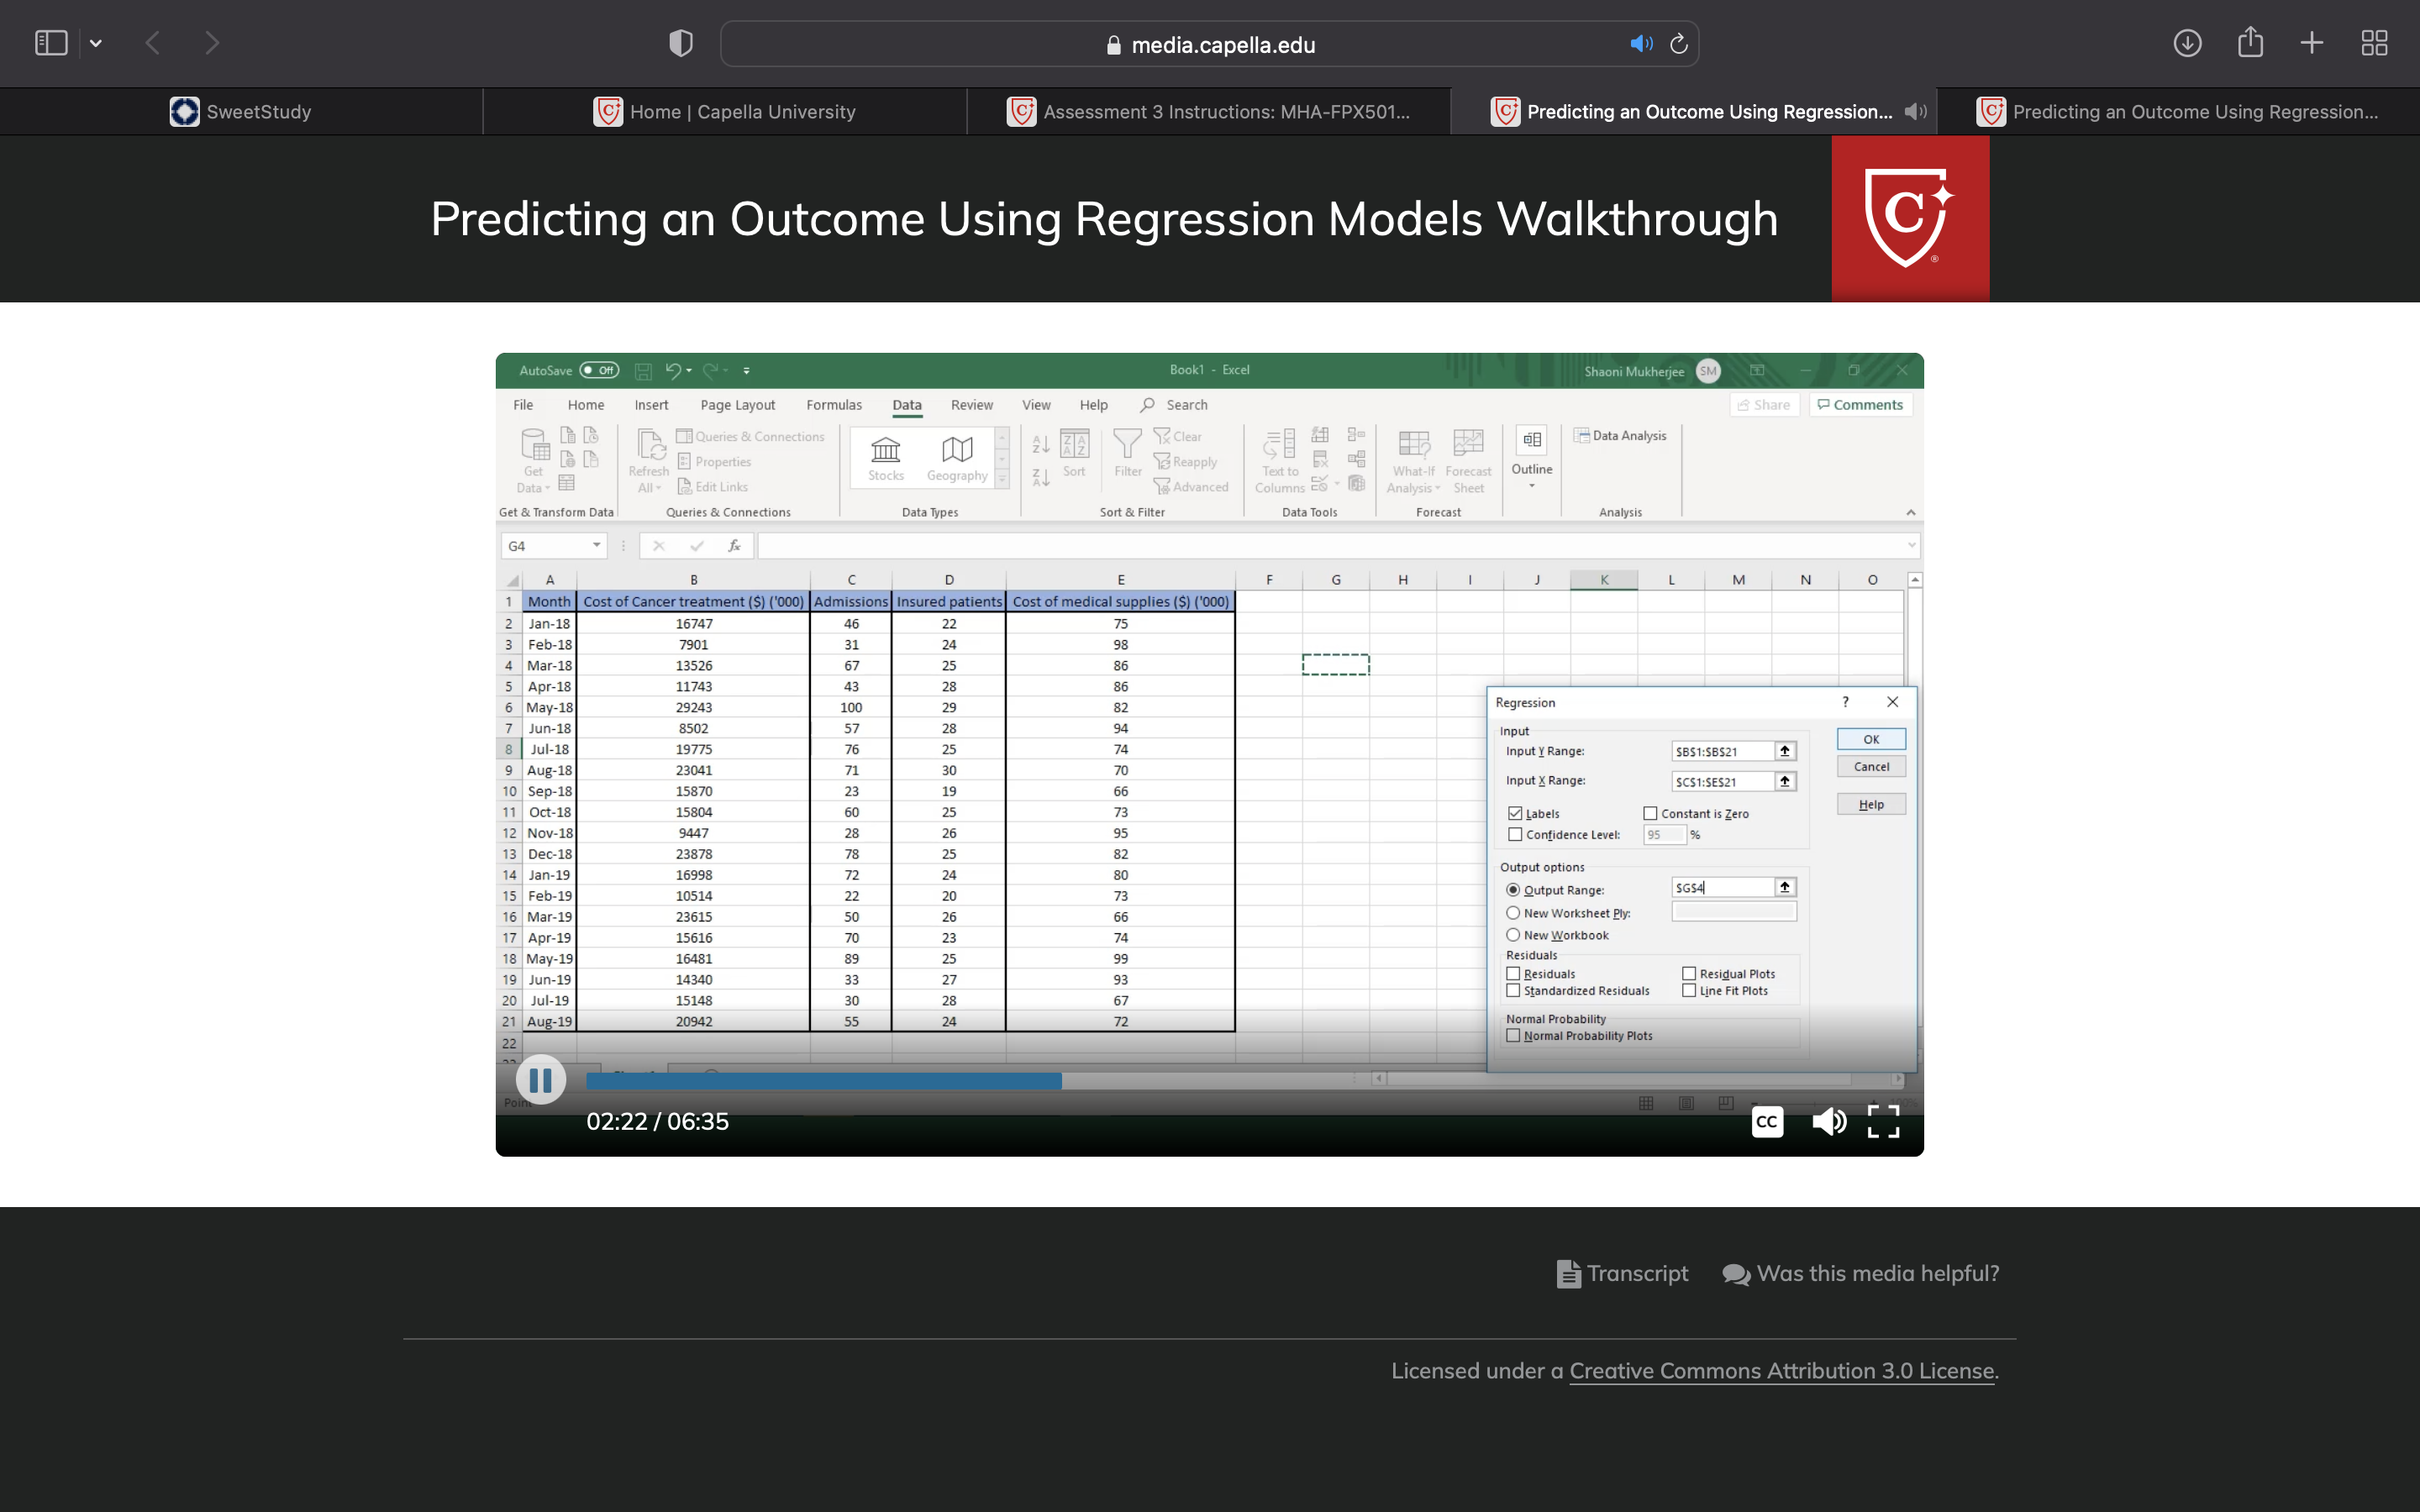Open the Excel Data ribbon tab
Image resolution: width=2420 pixels, height=1512 pixels.
(x=907, y=405)
